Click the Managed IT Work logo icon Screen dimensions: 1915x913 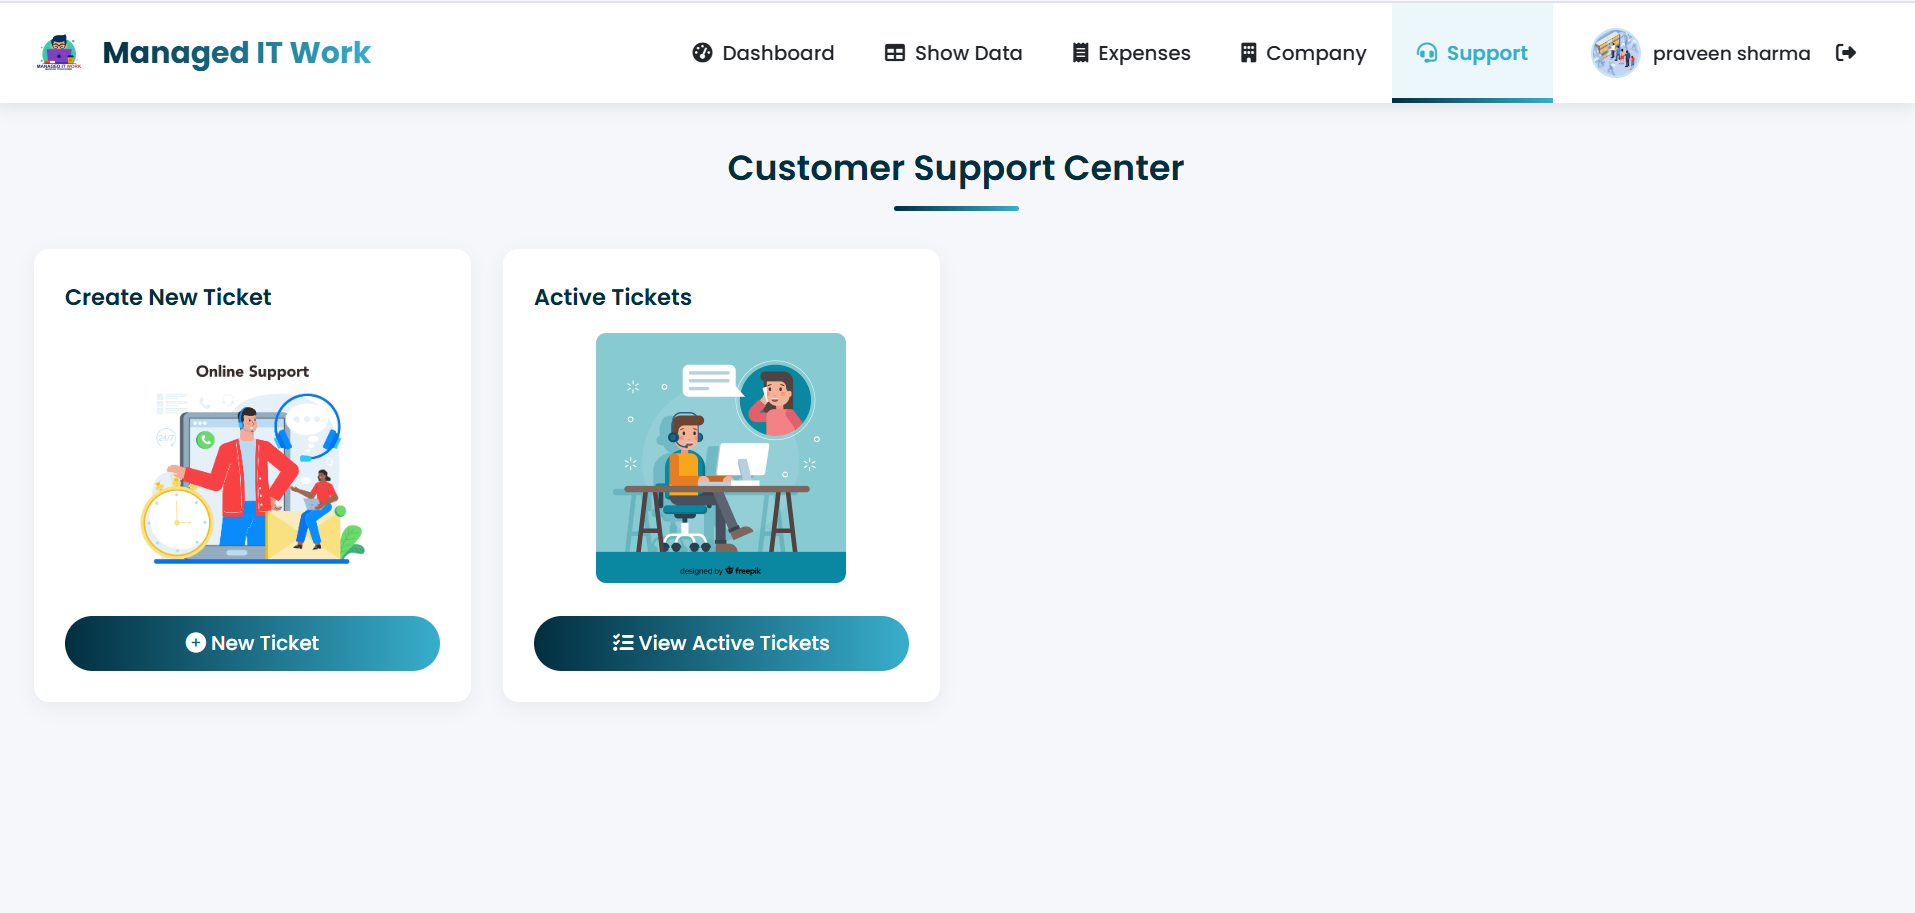click(59, 53)
